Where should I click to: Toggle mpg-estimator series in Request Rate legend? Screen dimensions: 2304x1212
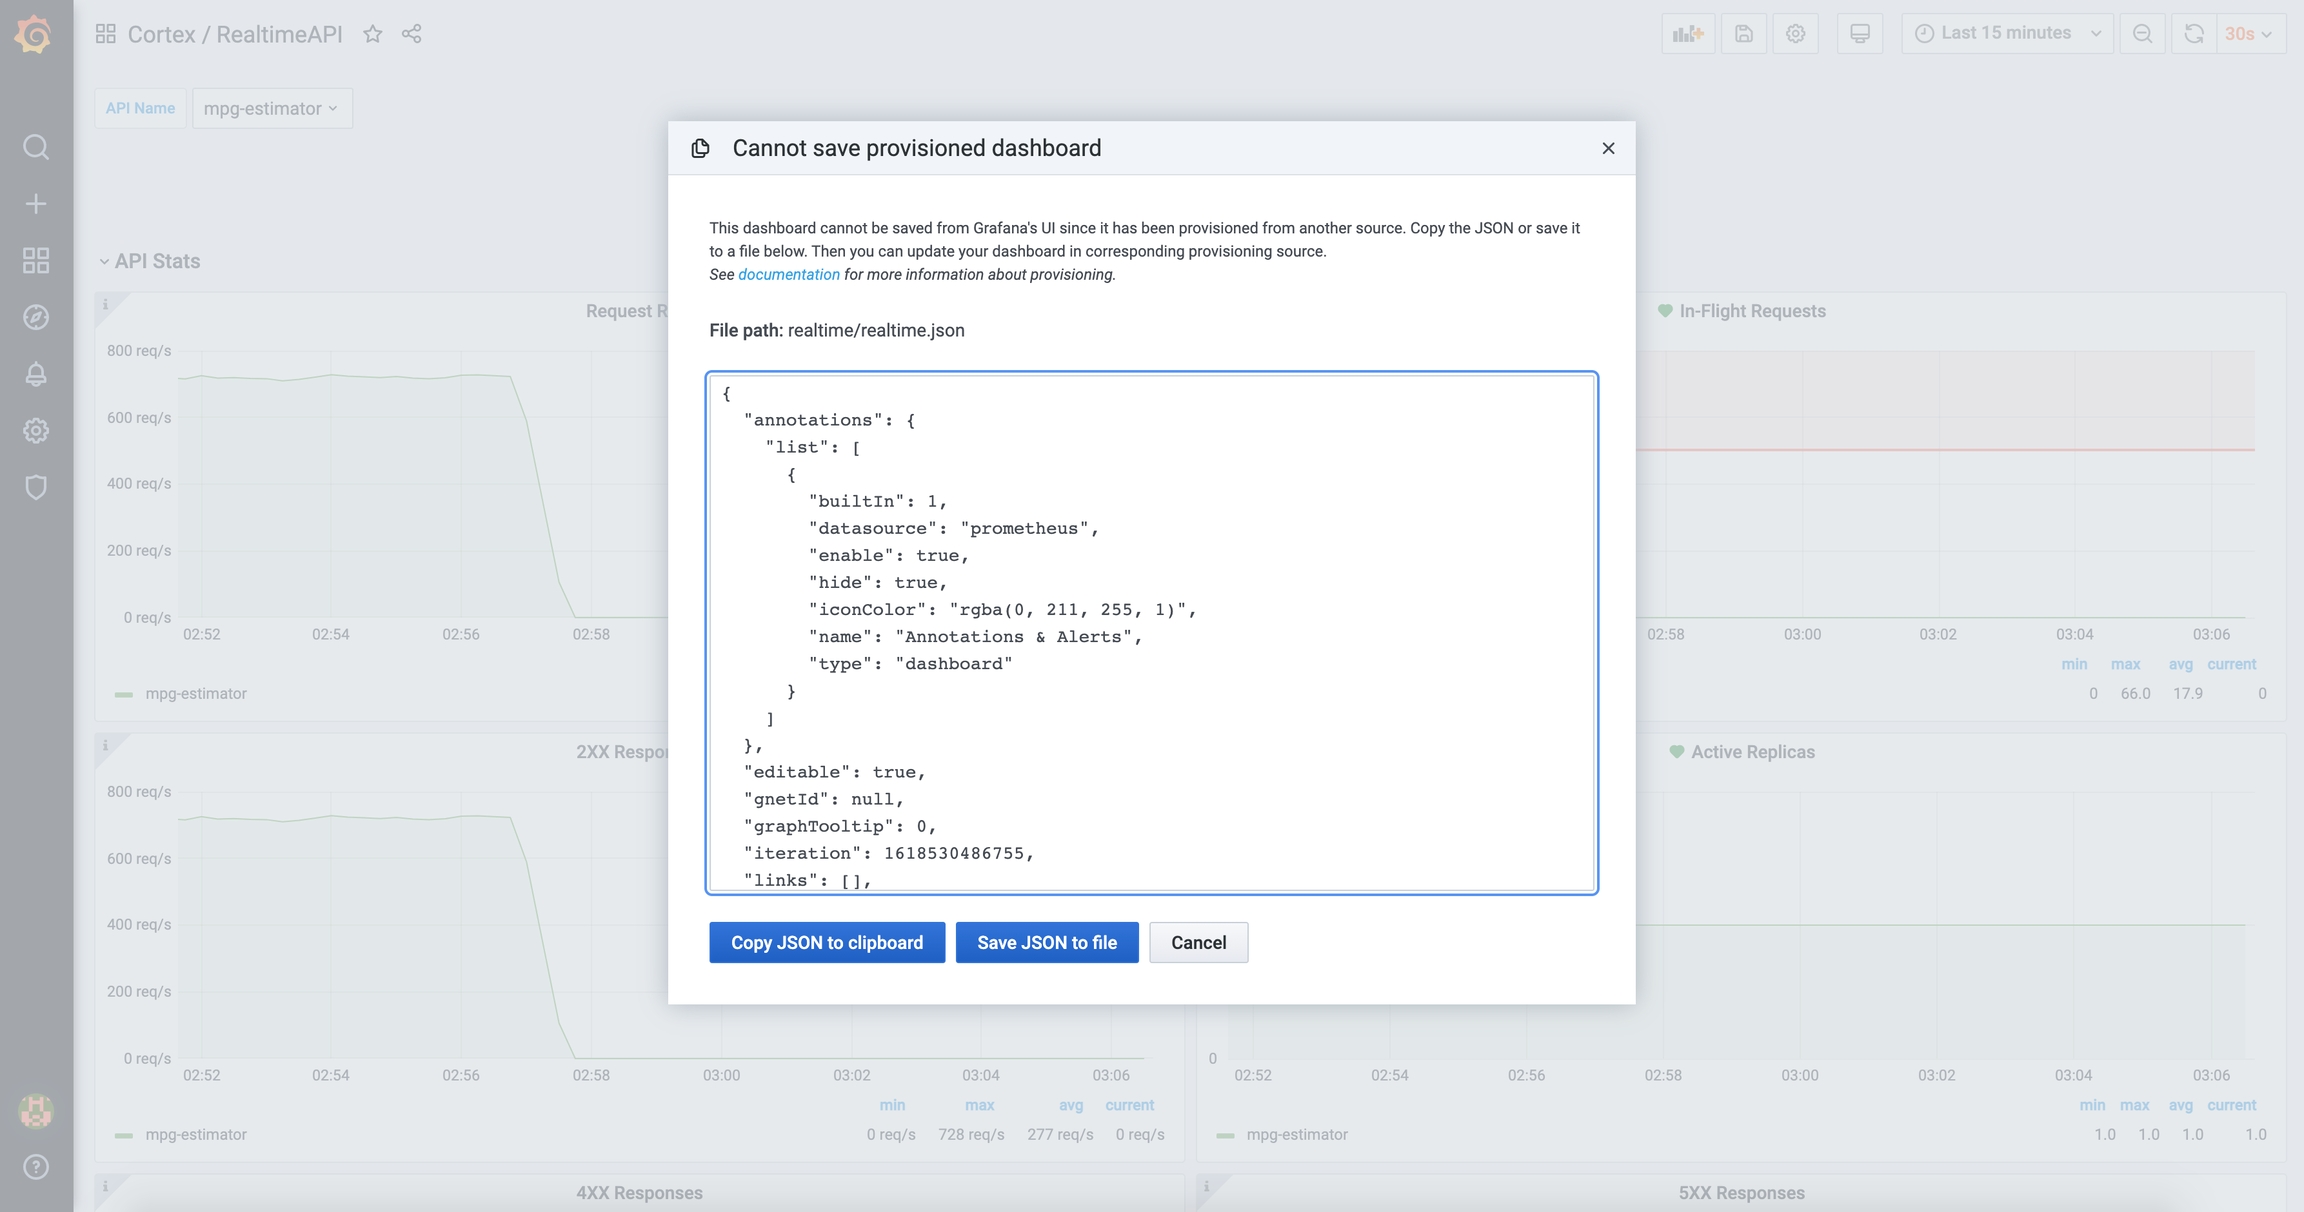tap(195, 693)
